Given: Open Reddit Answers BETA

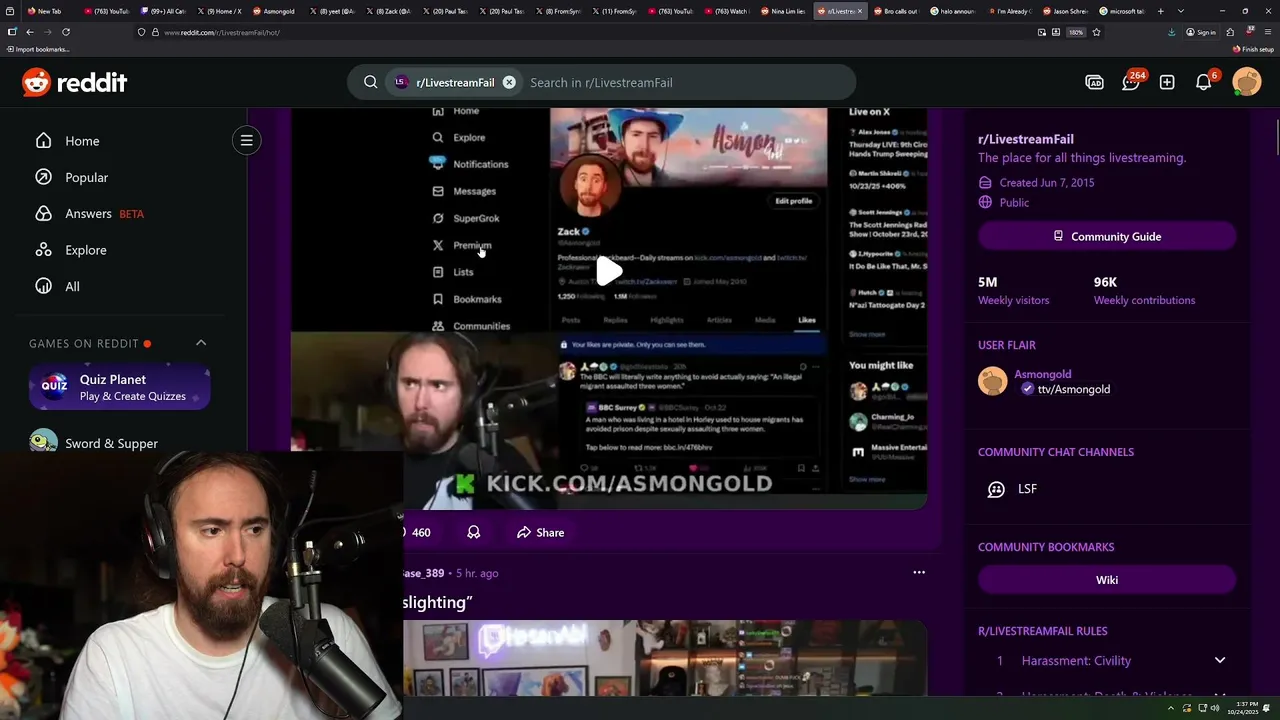Looking at the screenshot, I should (89, 213).
